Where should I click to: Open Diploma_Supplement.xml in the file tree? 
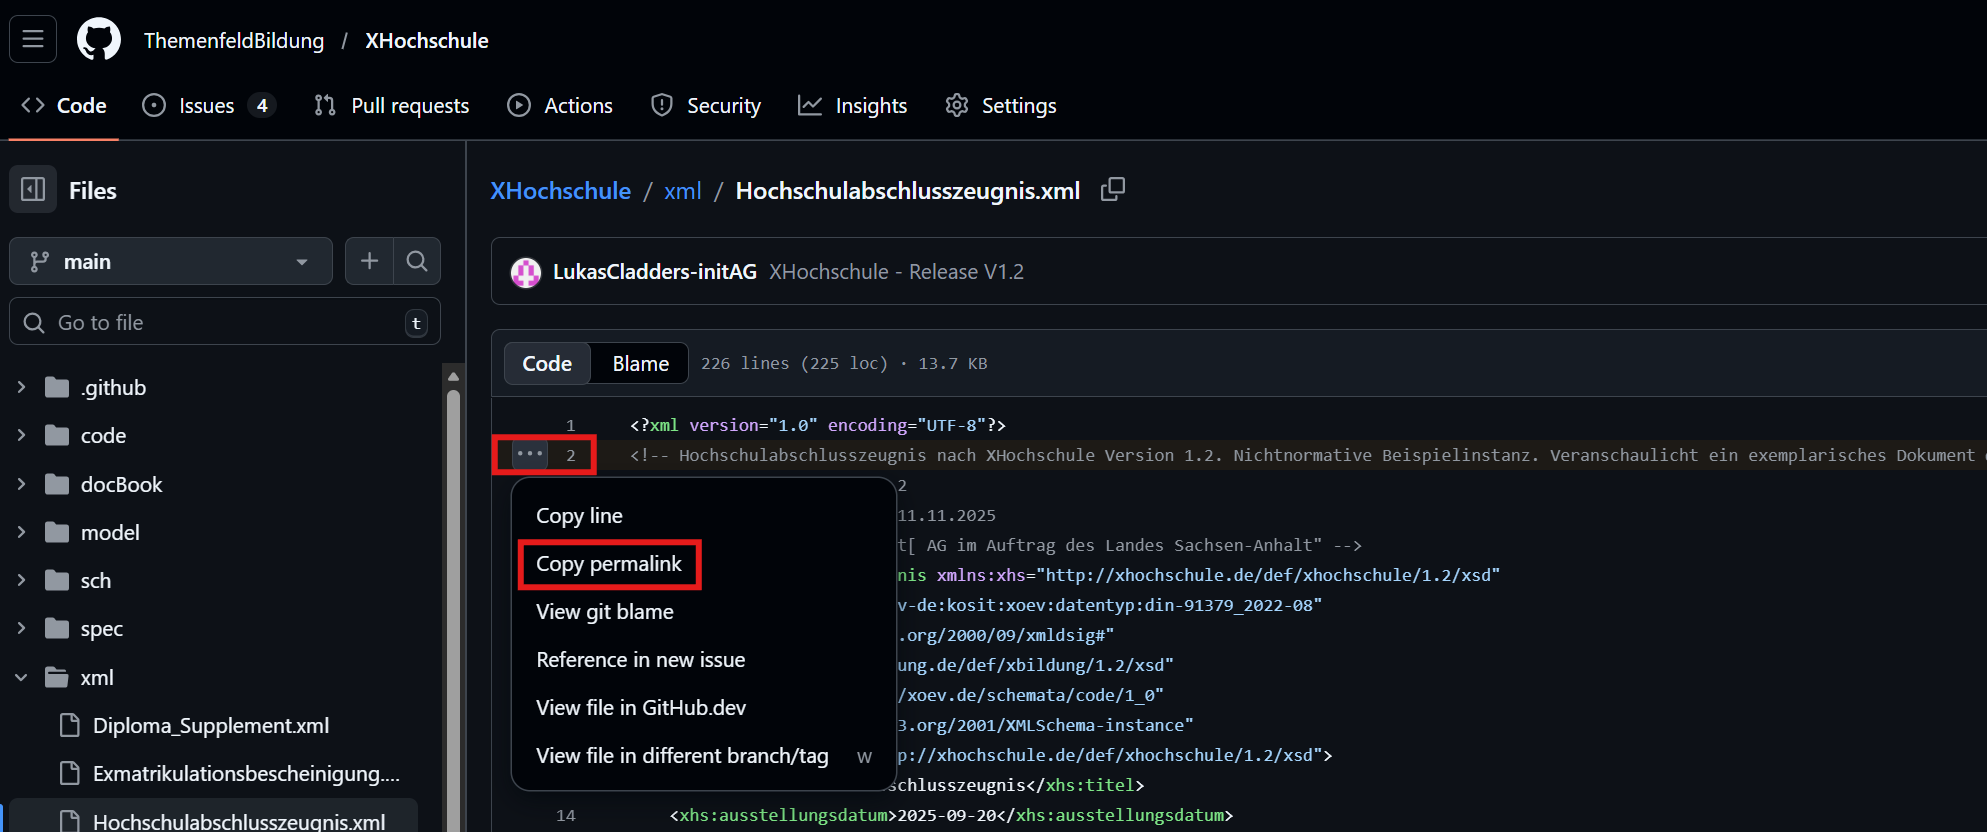click(x=211, y=725)
